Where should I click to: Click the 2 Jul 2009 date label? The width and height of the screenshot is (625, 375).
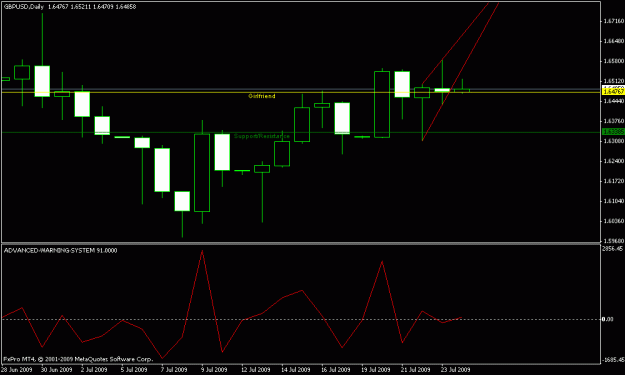[x=94, y=369]
